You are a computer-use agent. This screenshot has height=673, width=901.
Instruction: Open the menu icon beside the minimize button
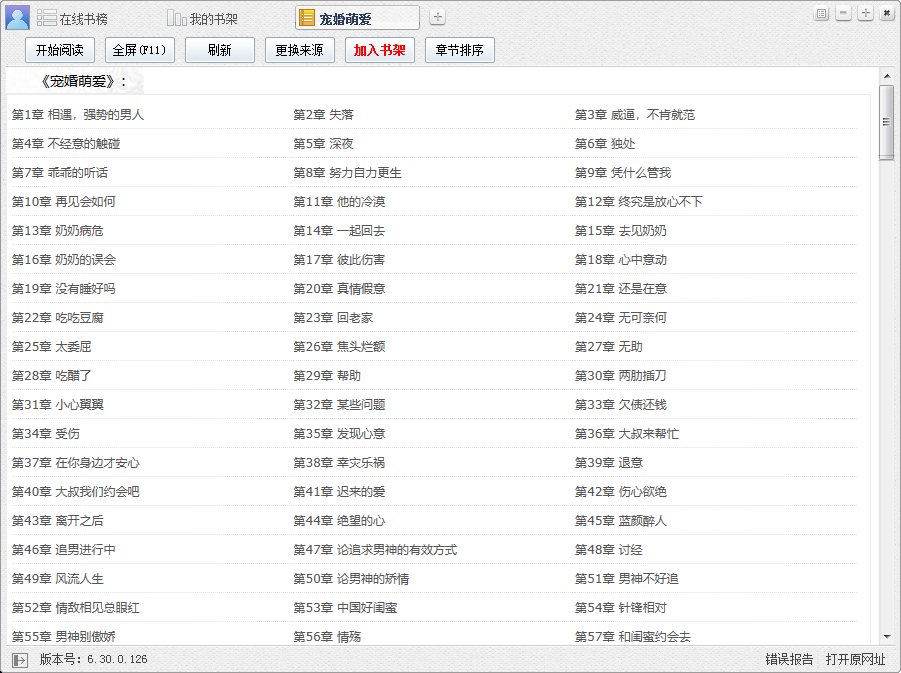(x=822, y=13)
